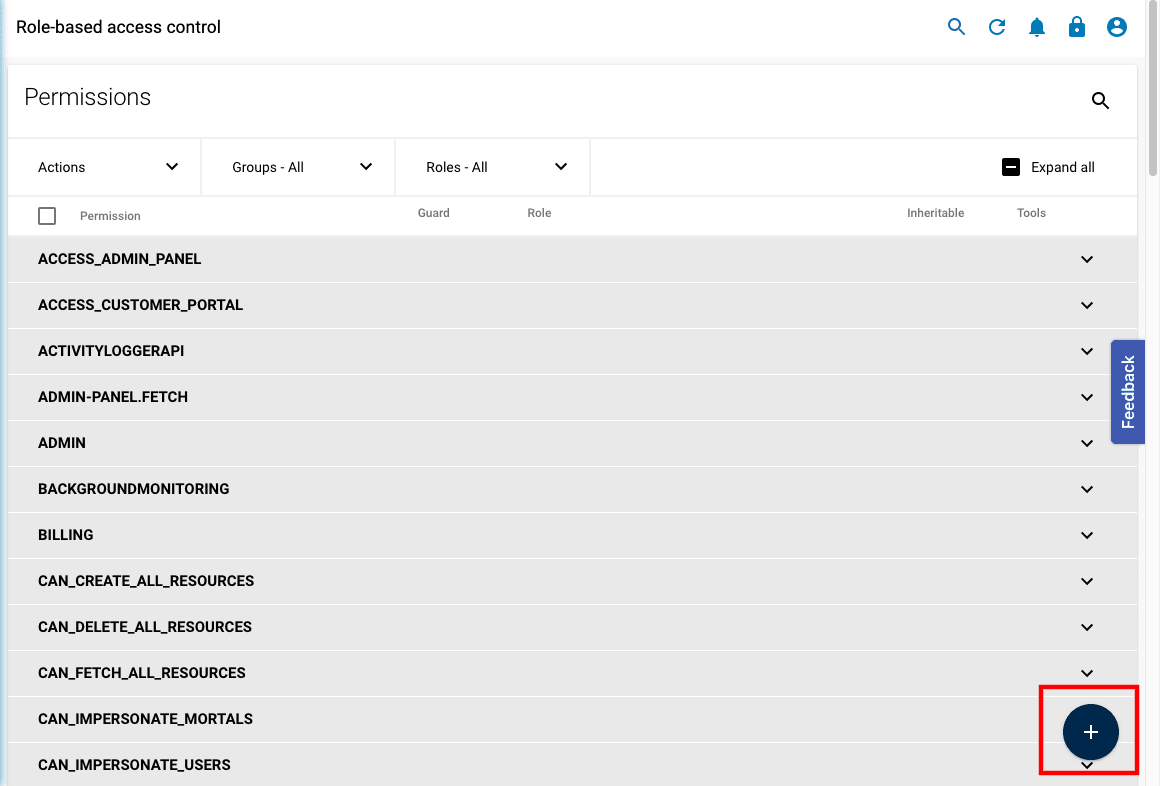Select the Role-based access control title

(117, 27)
